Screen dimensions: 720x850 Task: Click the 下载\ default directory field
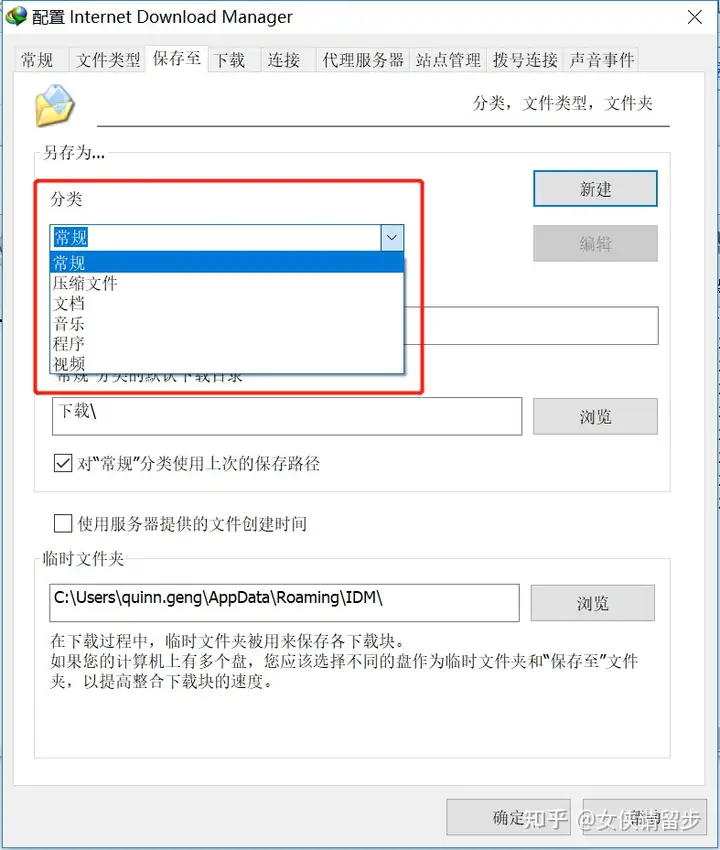tap(287, 416)
